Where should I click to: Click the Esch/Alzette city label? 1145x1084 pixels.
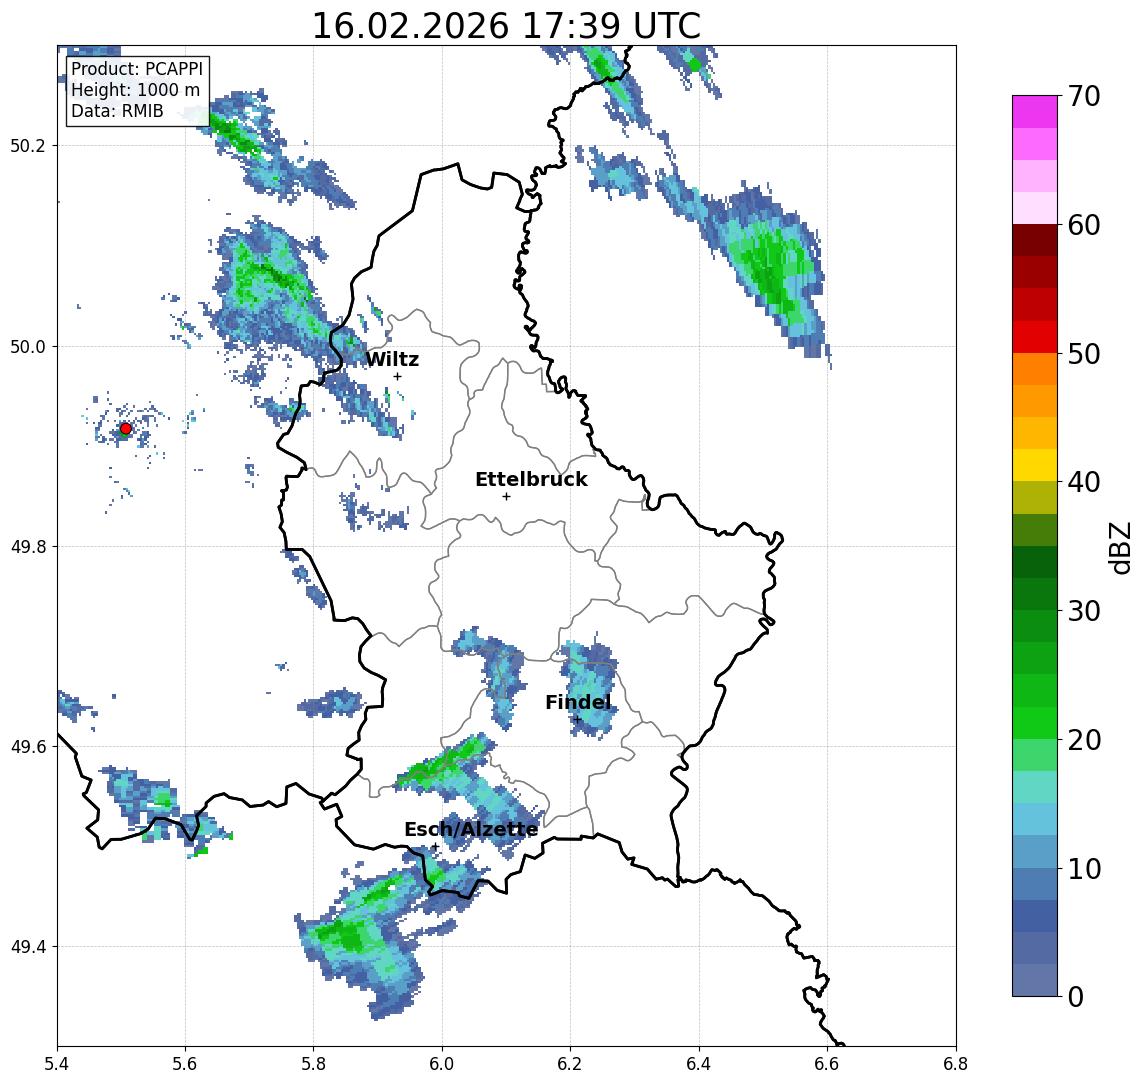click(471, 829)
